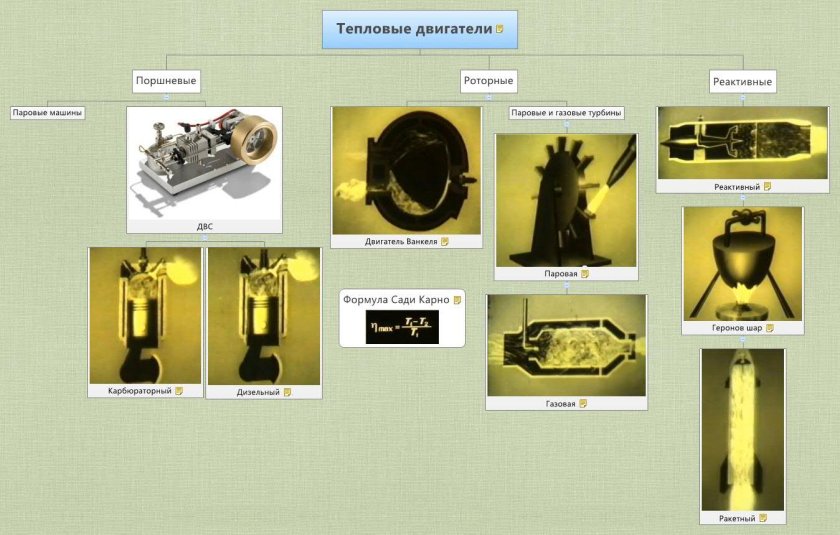This screenshot has height=535, width=840.
Task: Select the rocket image above Ракетный
Action: click(x=742, y=430)
